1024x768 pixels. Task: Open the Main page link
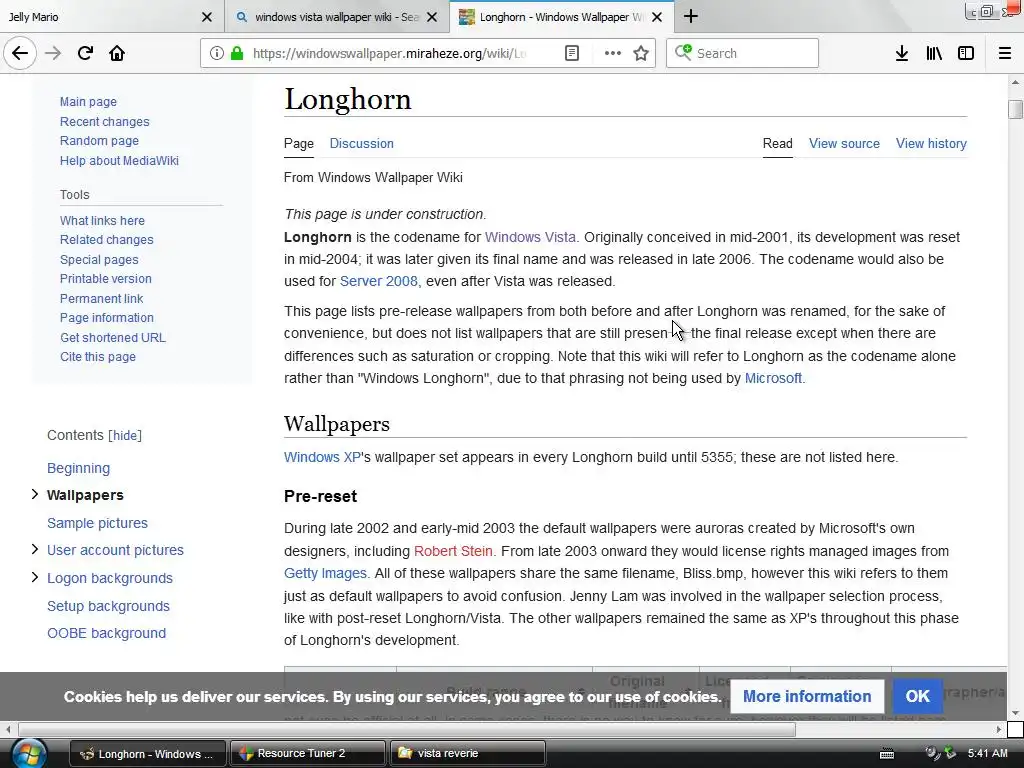[x=88, y=102]
